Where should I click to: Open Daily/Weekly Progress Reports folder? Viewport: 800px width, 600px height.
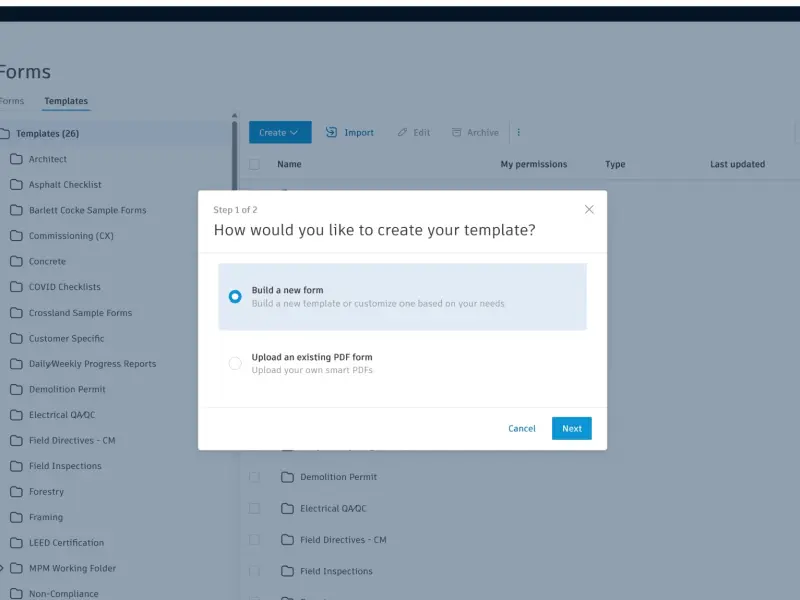[x=92, y=364]
